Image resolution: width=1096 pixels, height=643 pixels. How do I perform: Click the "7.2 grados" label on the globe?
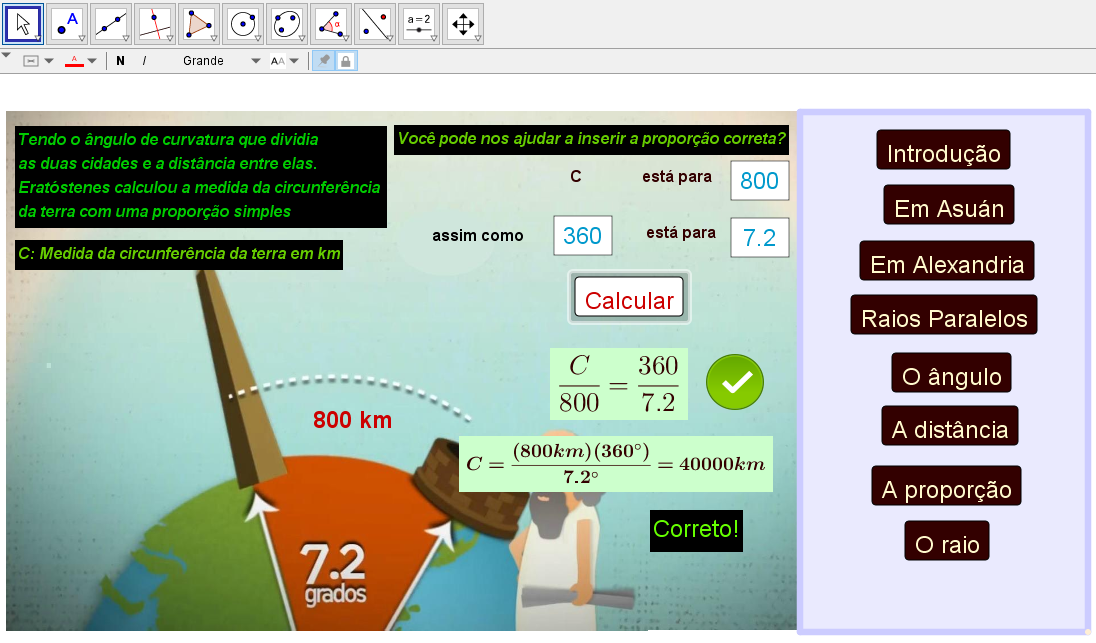(x=334, y=573)
